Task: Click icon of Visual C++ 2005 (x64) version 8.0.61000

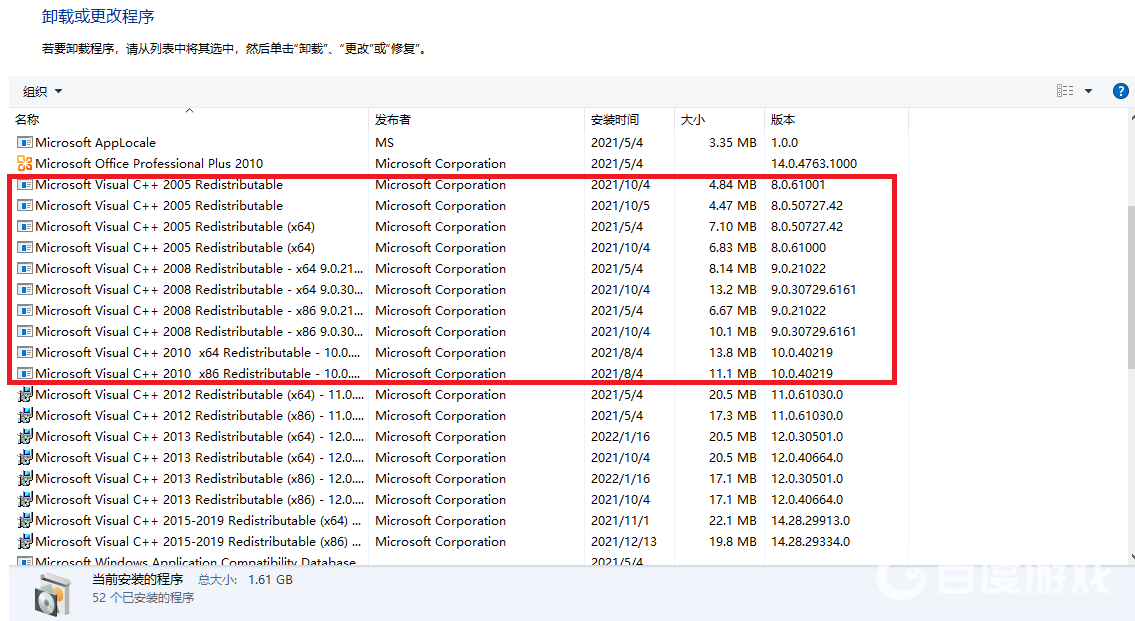Action: coord(25,248)
